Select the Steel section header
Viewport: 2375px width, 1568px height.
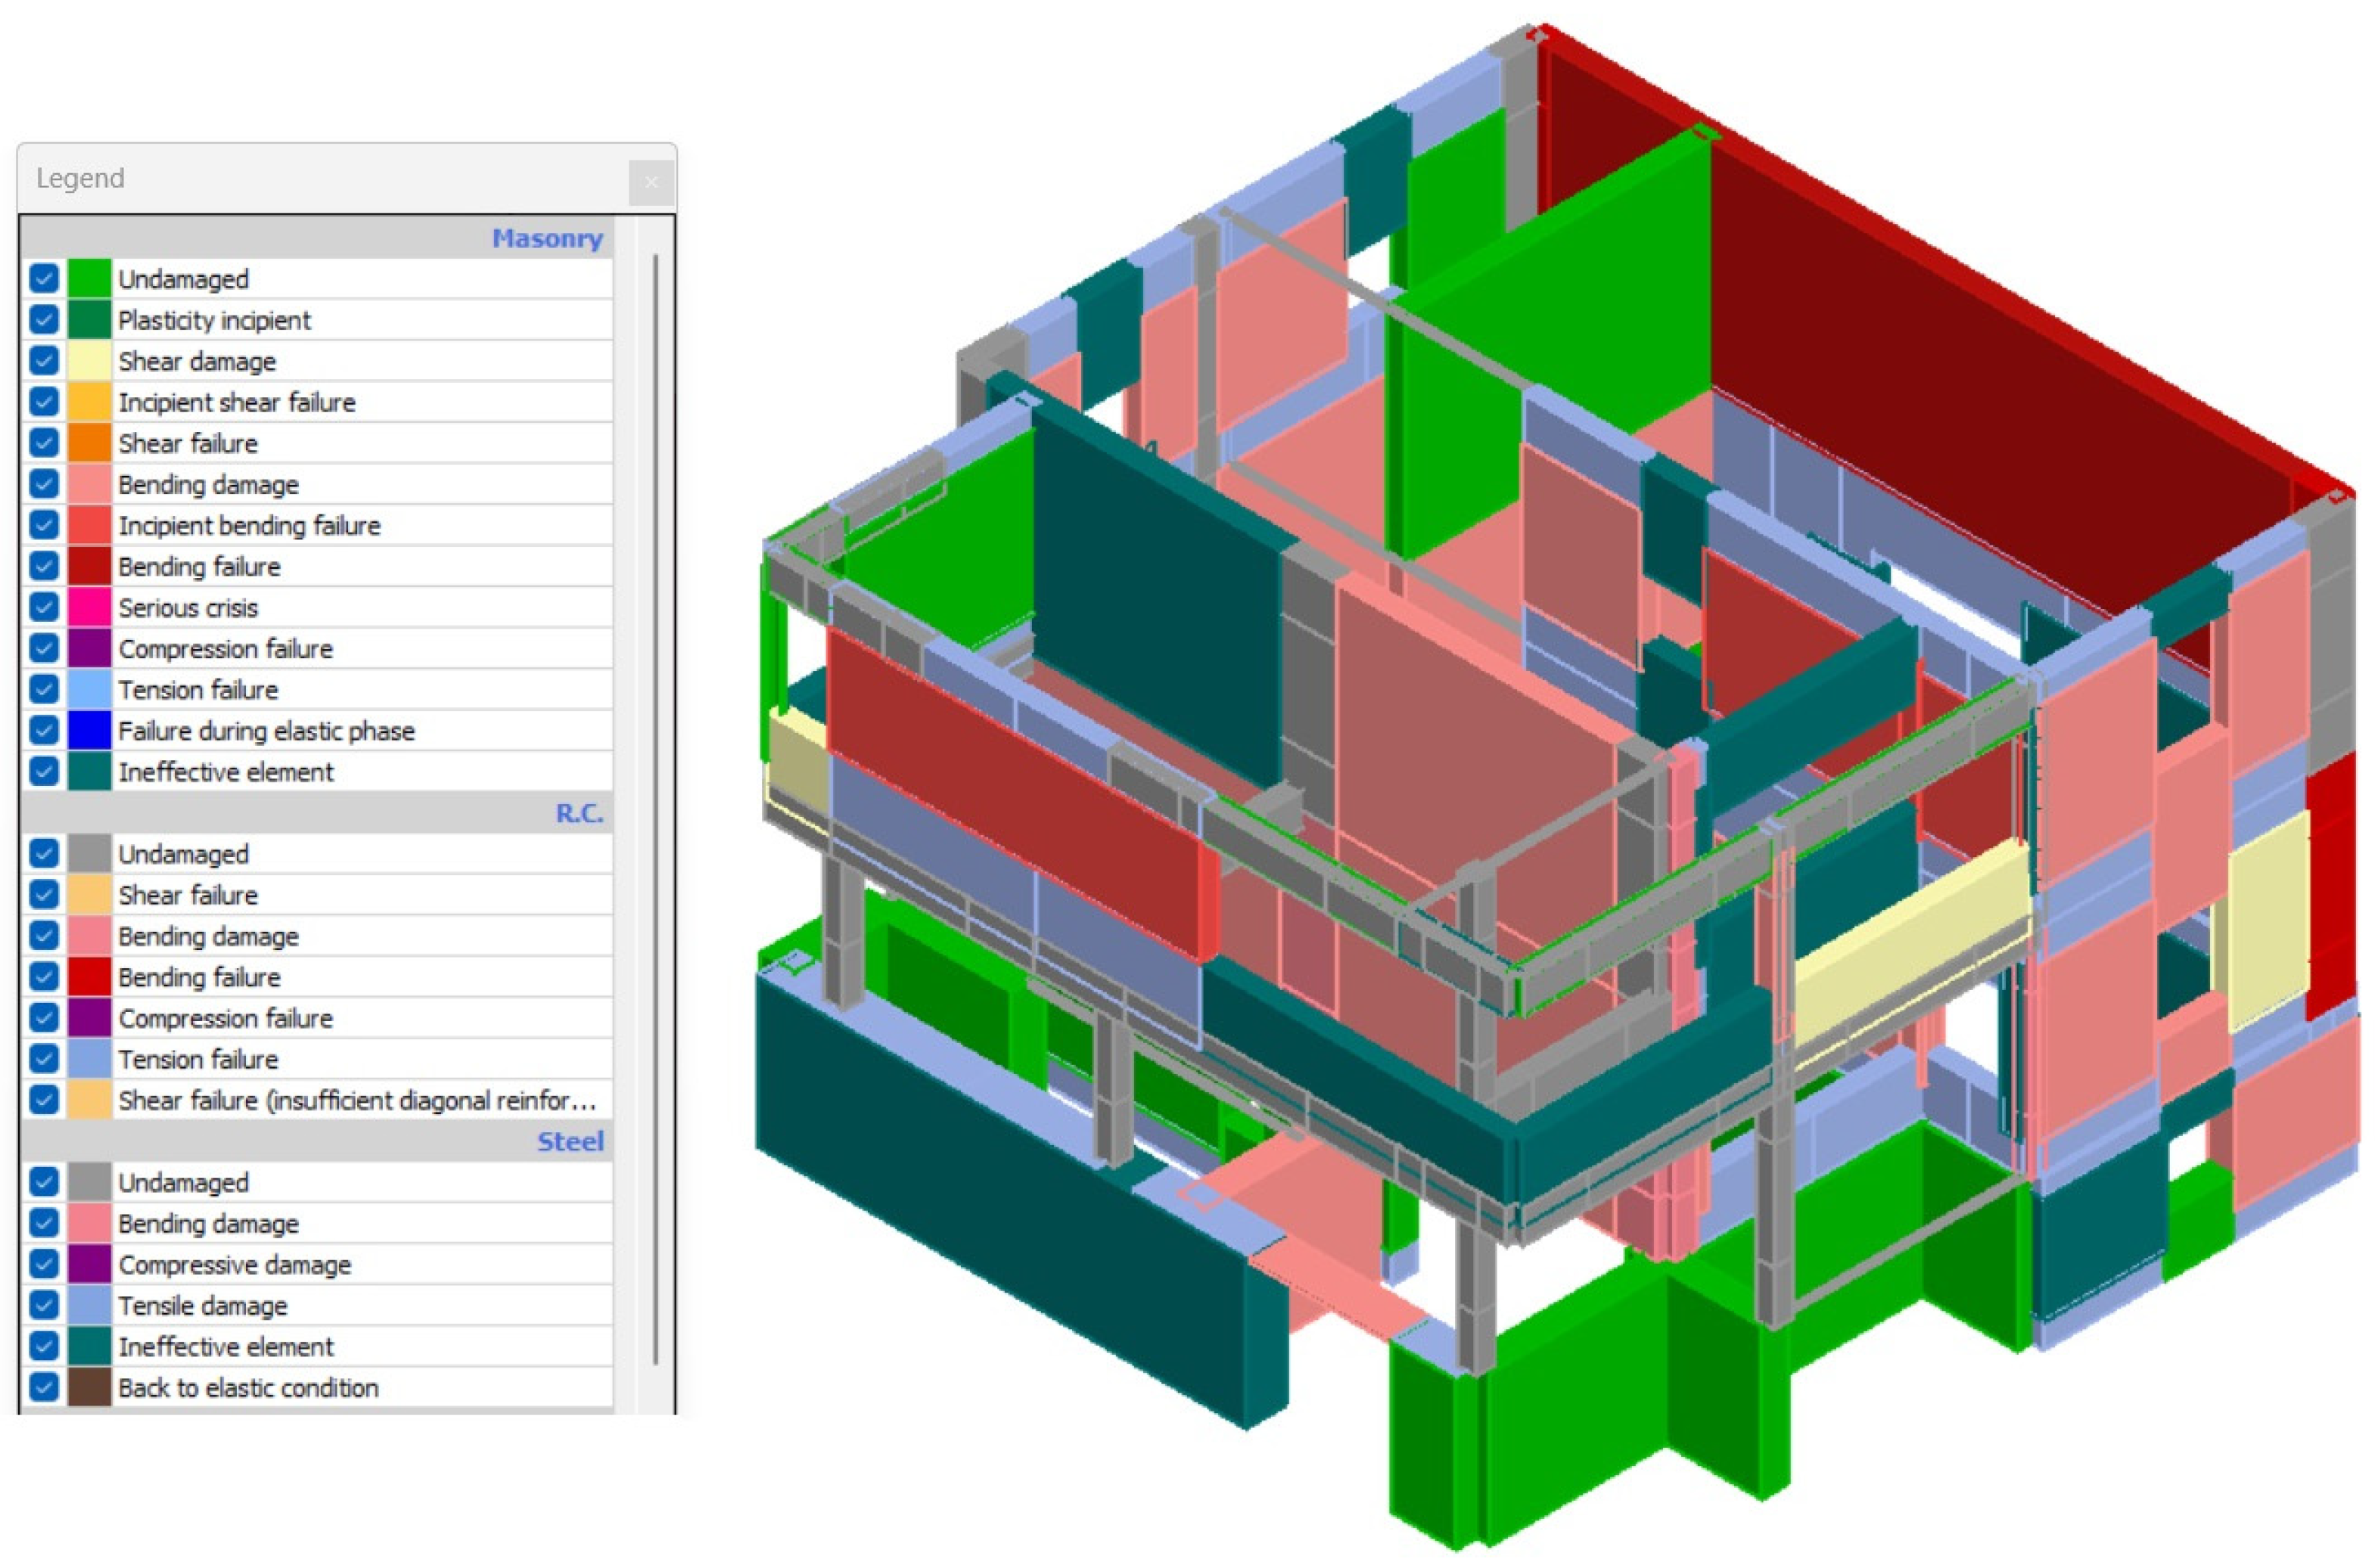pos(569,1141)
